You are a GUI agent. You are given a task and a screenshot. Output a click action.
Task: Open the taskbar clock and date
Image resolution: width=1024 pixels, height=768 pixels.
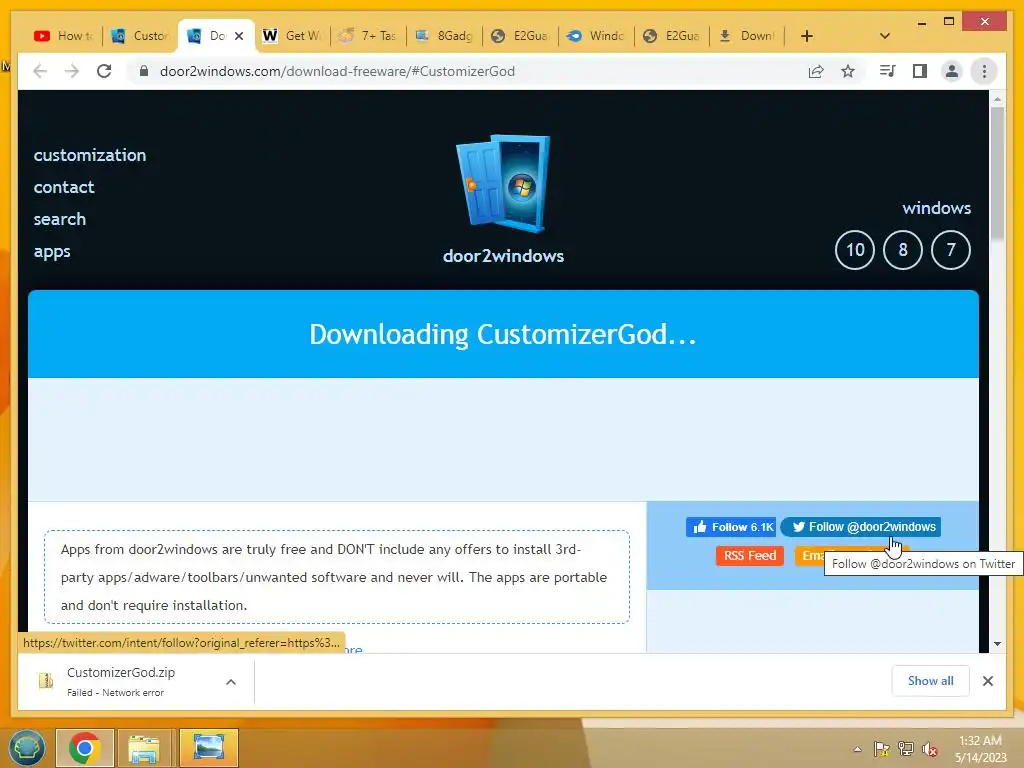tap(980, 749)
